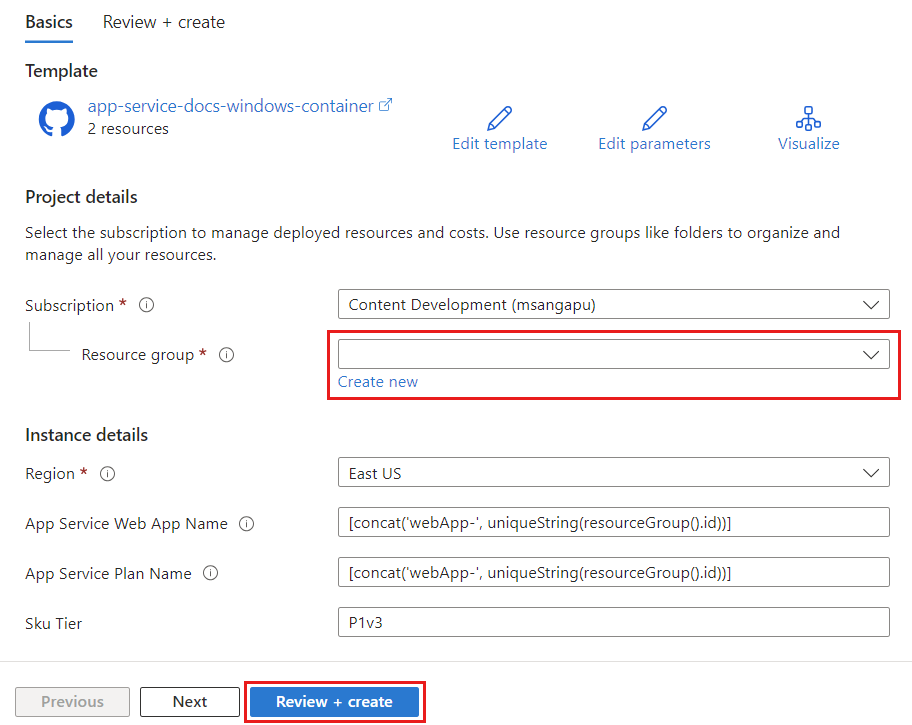Screen dimensions: 912x725
Task: Show info tooltip for Region
Action: click(108, 474)
